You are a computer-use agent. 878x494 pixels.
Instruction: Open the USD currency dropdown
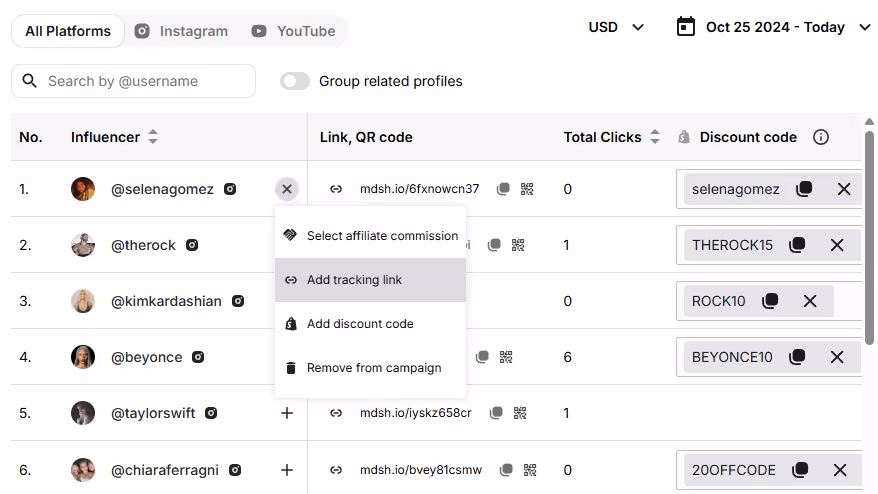[616, 27]
